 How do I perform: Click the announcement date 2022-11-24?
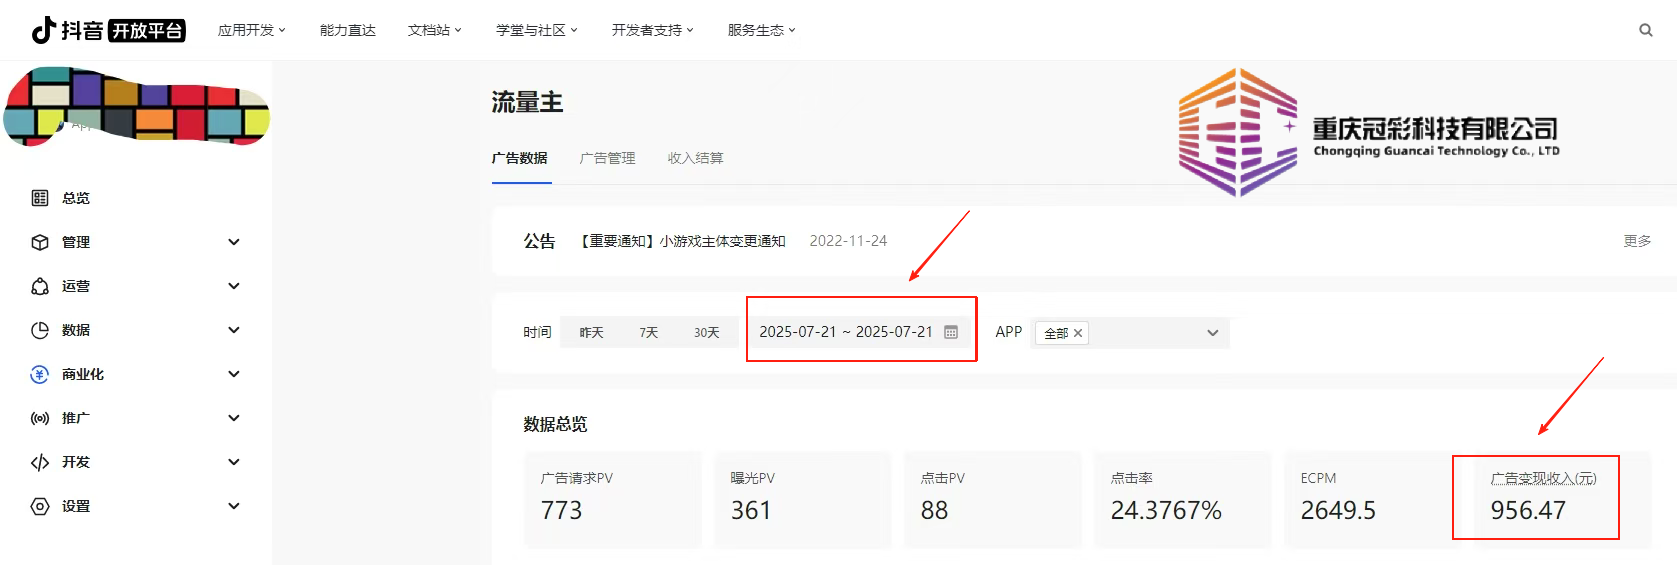848,241
